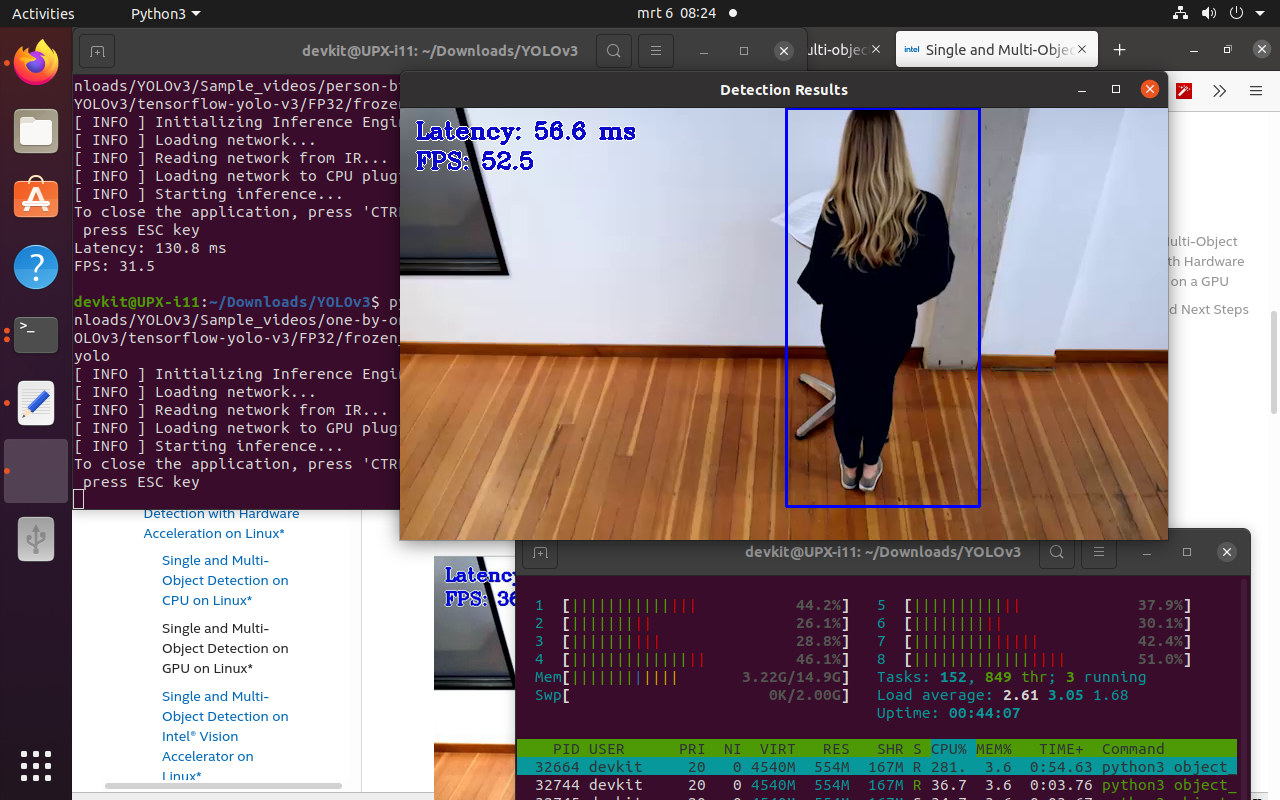Sort htop by the Command column
1280x800 pixels.
[1133, 749]
